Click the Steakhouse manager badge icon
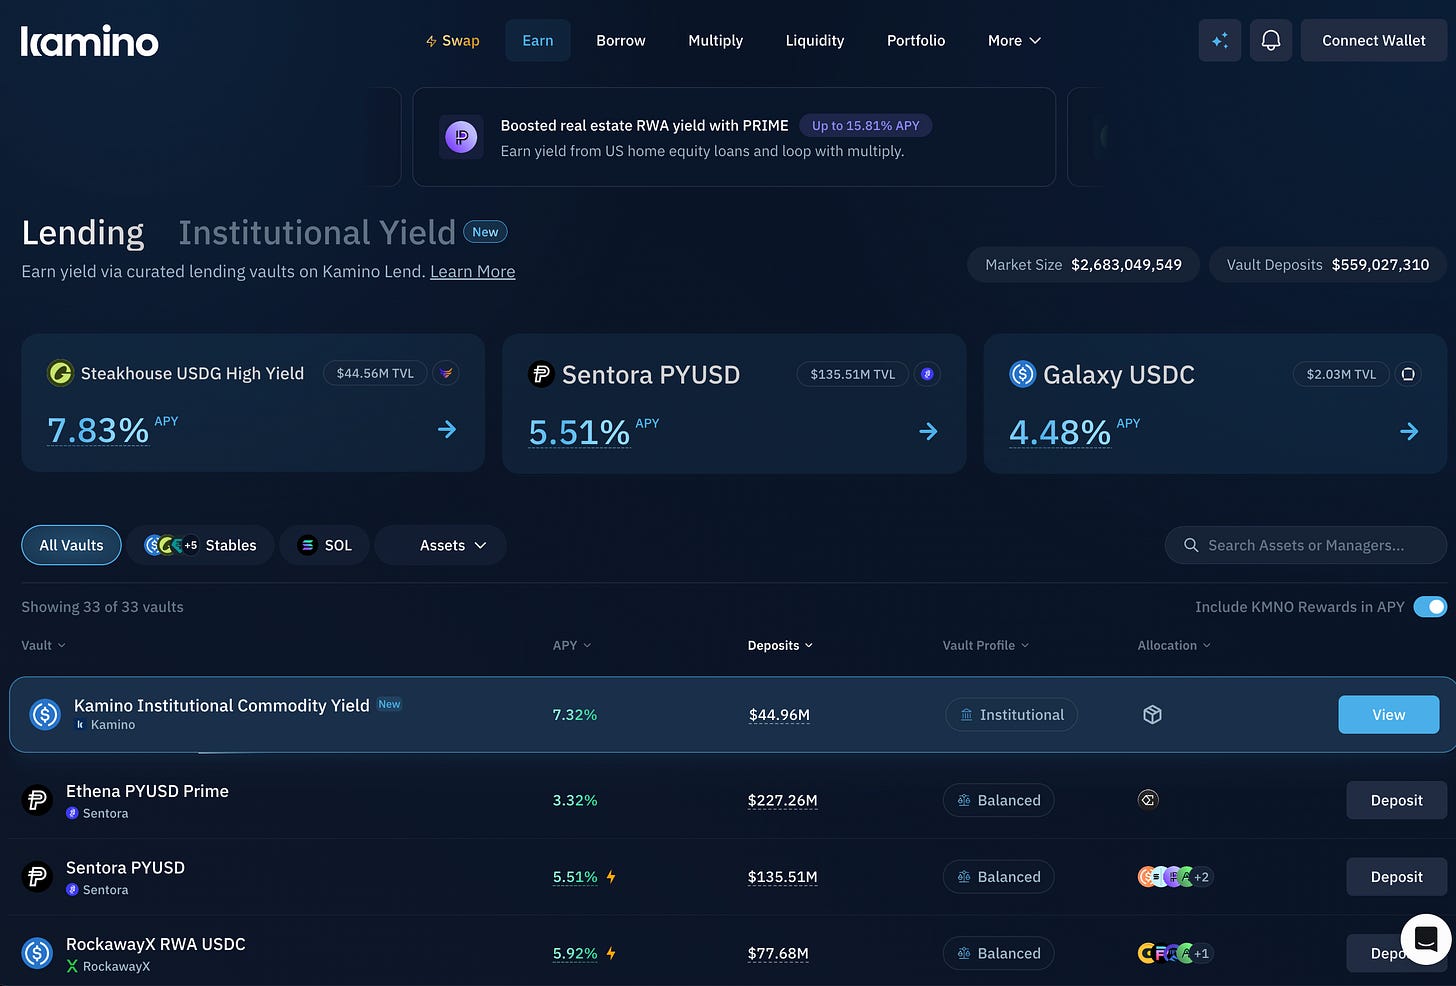This screenshot has height=986, width=1456. coord(447,373)
